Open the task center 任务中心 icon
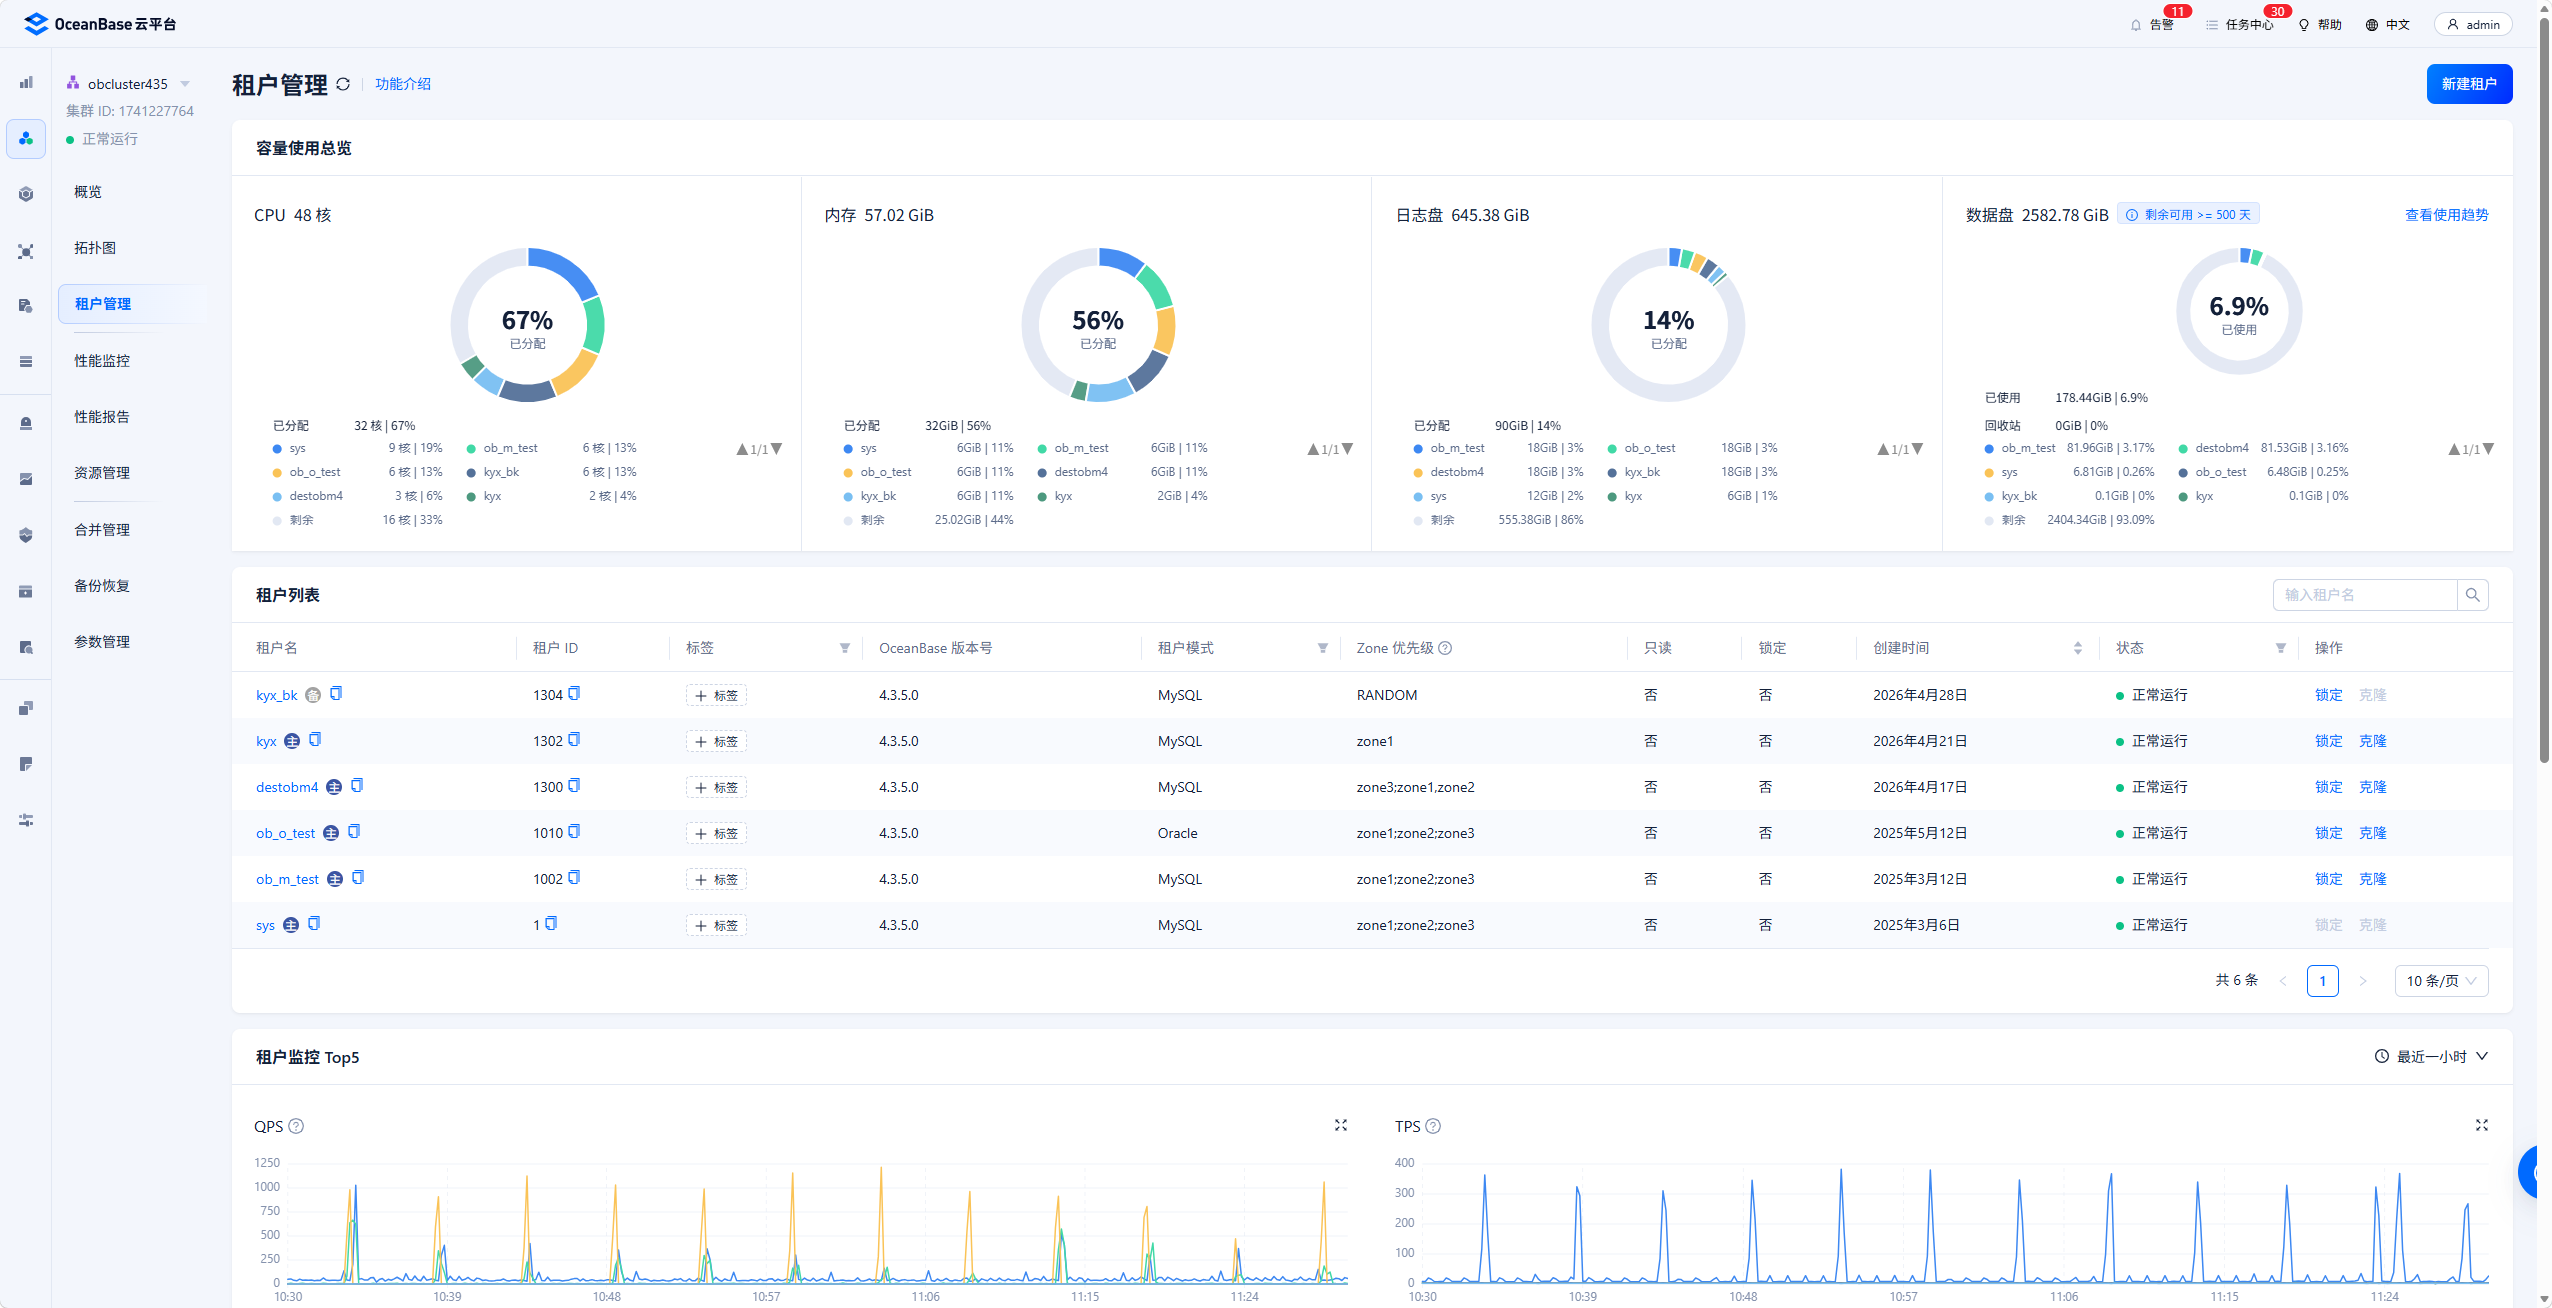The height and width of the screenshot is (1308, 2552). point(2212,25)
